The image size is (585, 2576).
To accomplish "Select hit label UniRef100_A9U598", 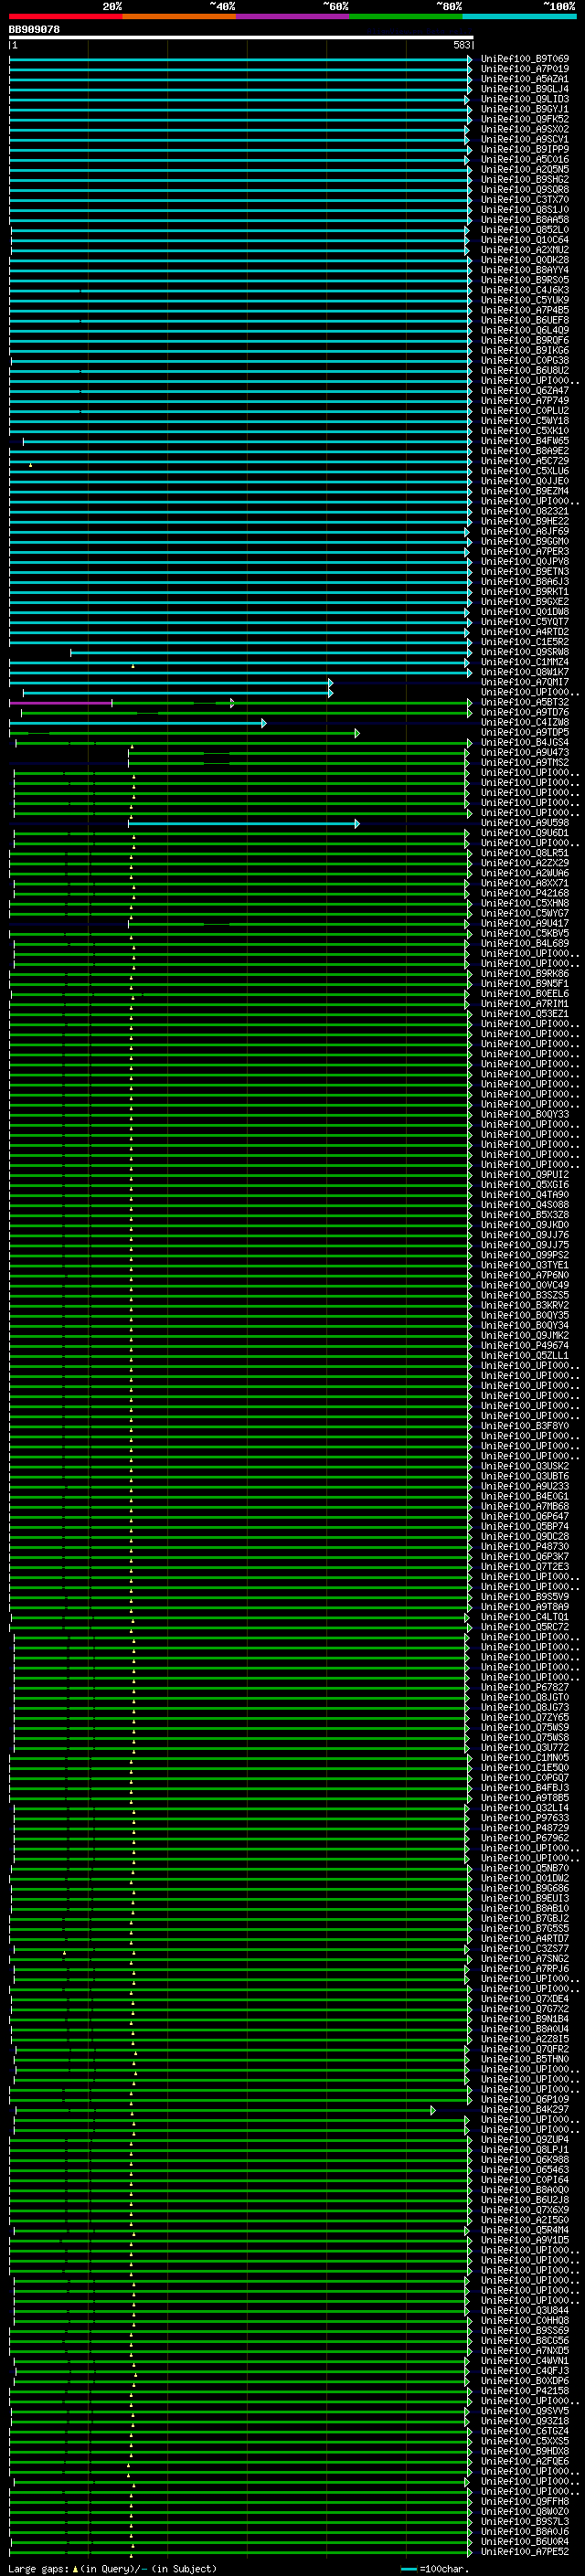I will 525,823.
